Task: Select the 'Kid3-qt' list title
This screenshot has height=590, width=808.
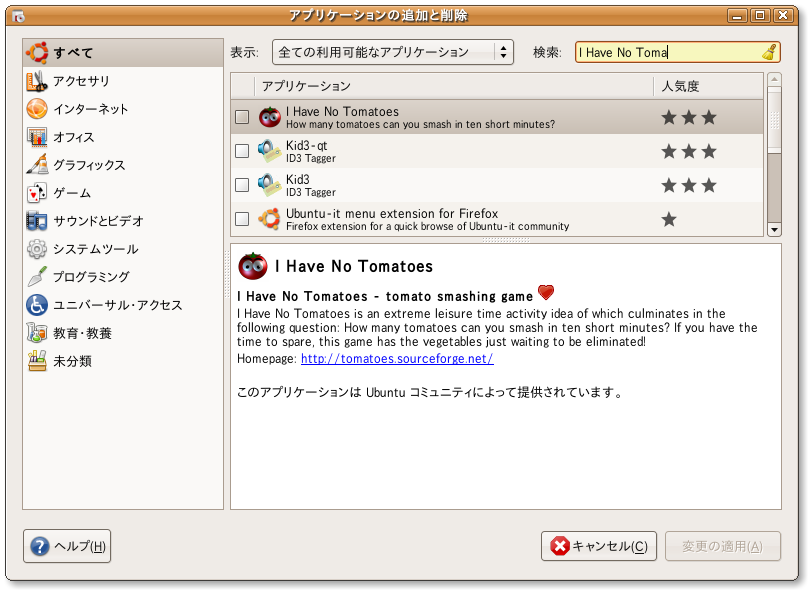Action: [x=307, y=146]
